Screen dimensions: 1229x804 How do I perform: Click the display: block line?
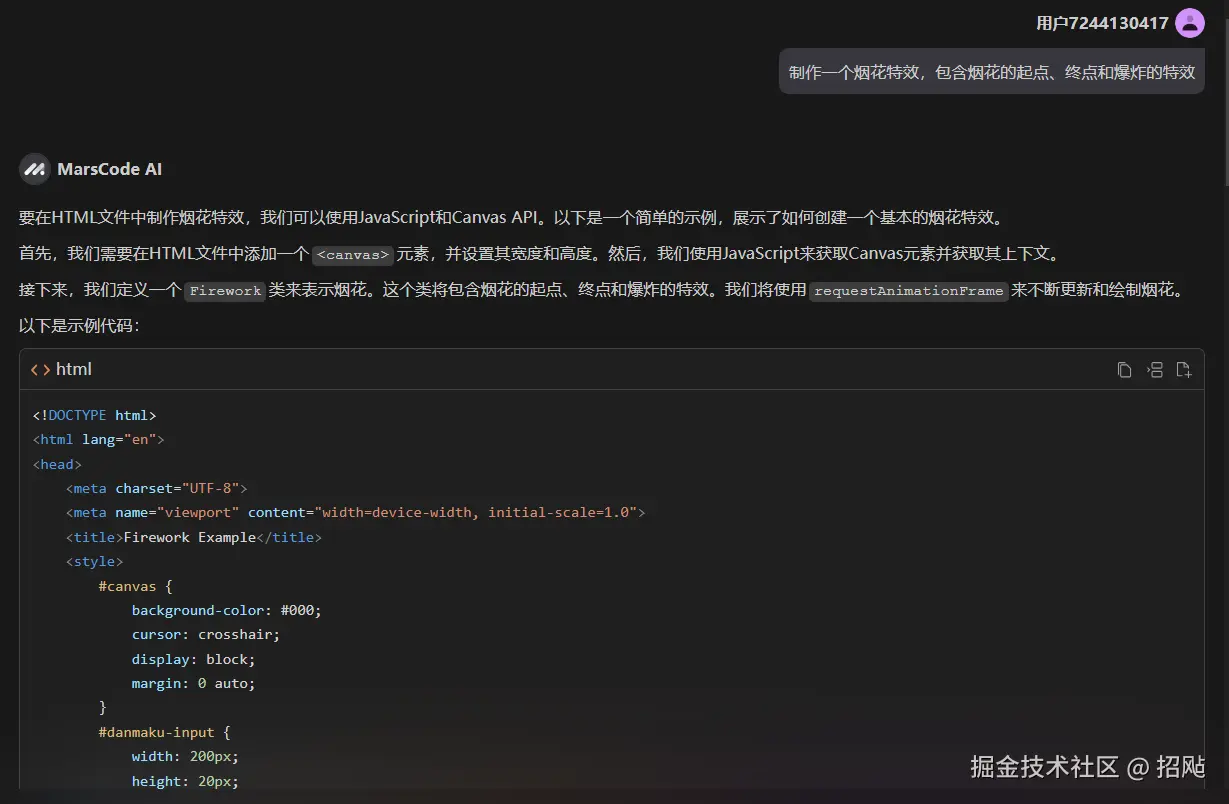[194, 659]
